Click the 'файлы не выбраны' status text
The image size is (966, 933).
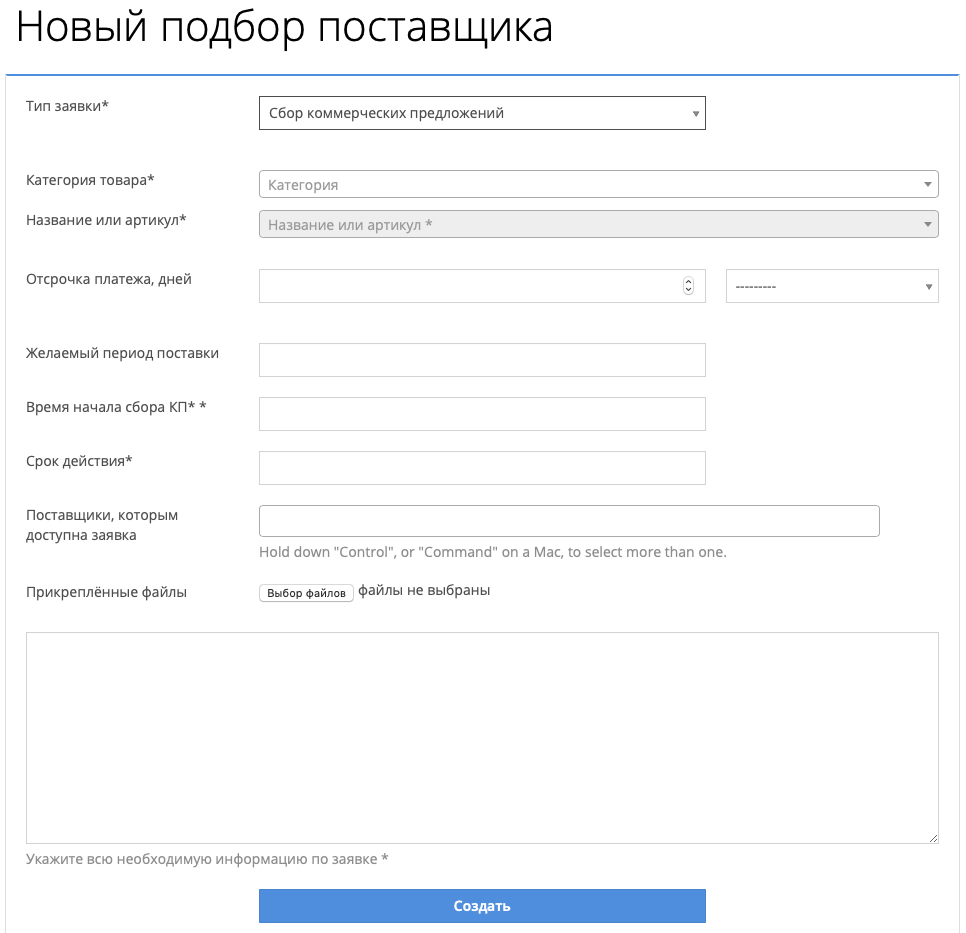424,590
